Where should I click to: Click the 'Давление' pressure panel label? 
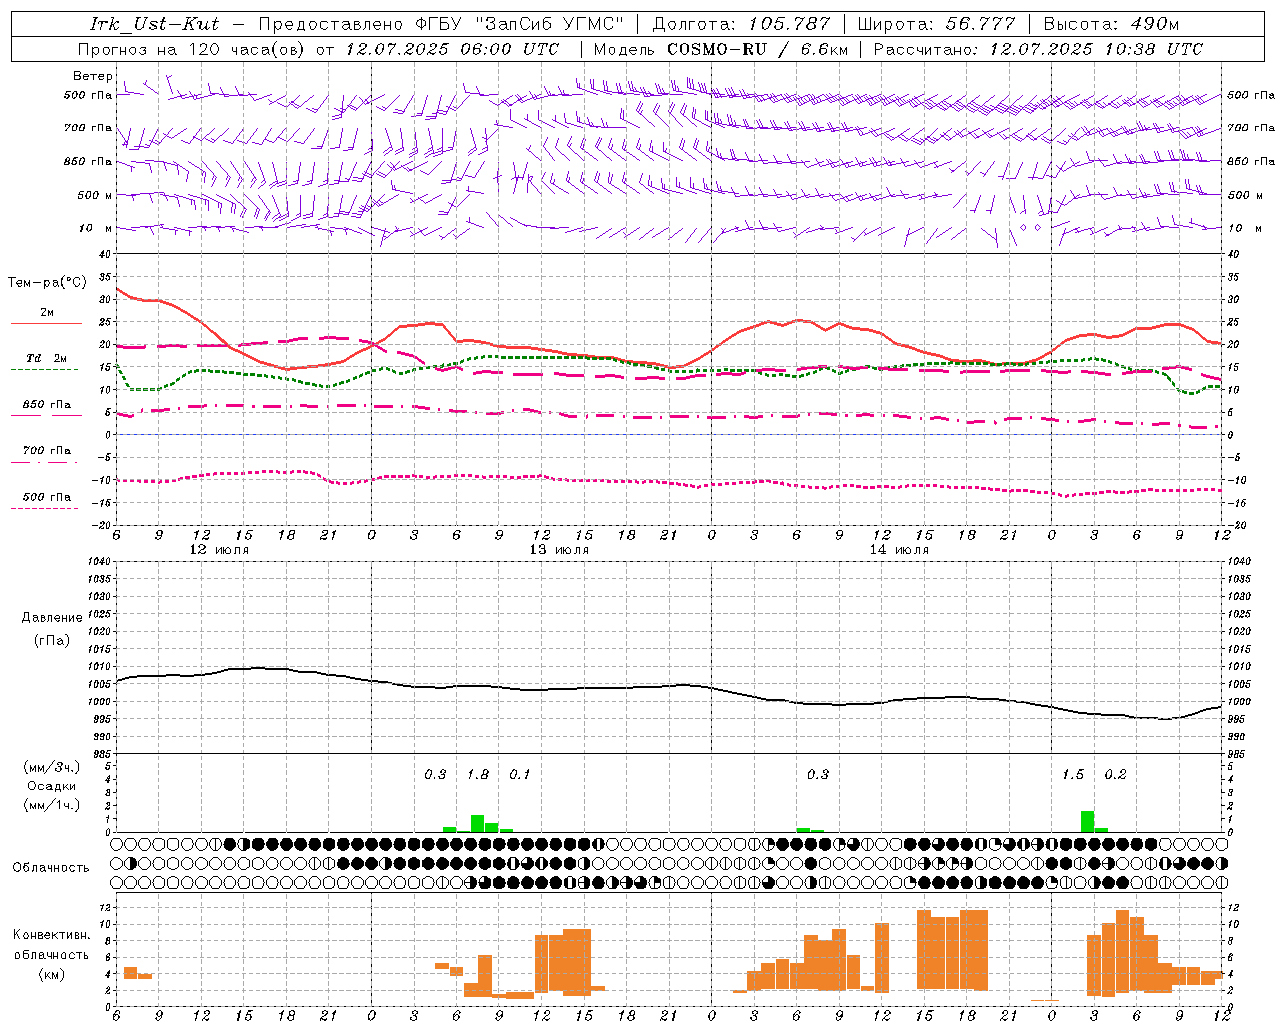pos(52,618)
